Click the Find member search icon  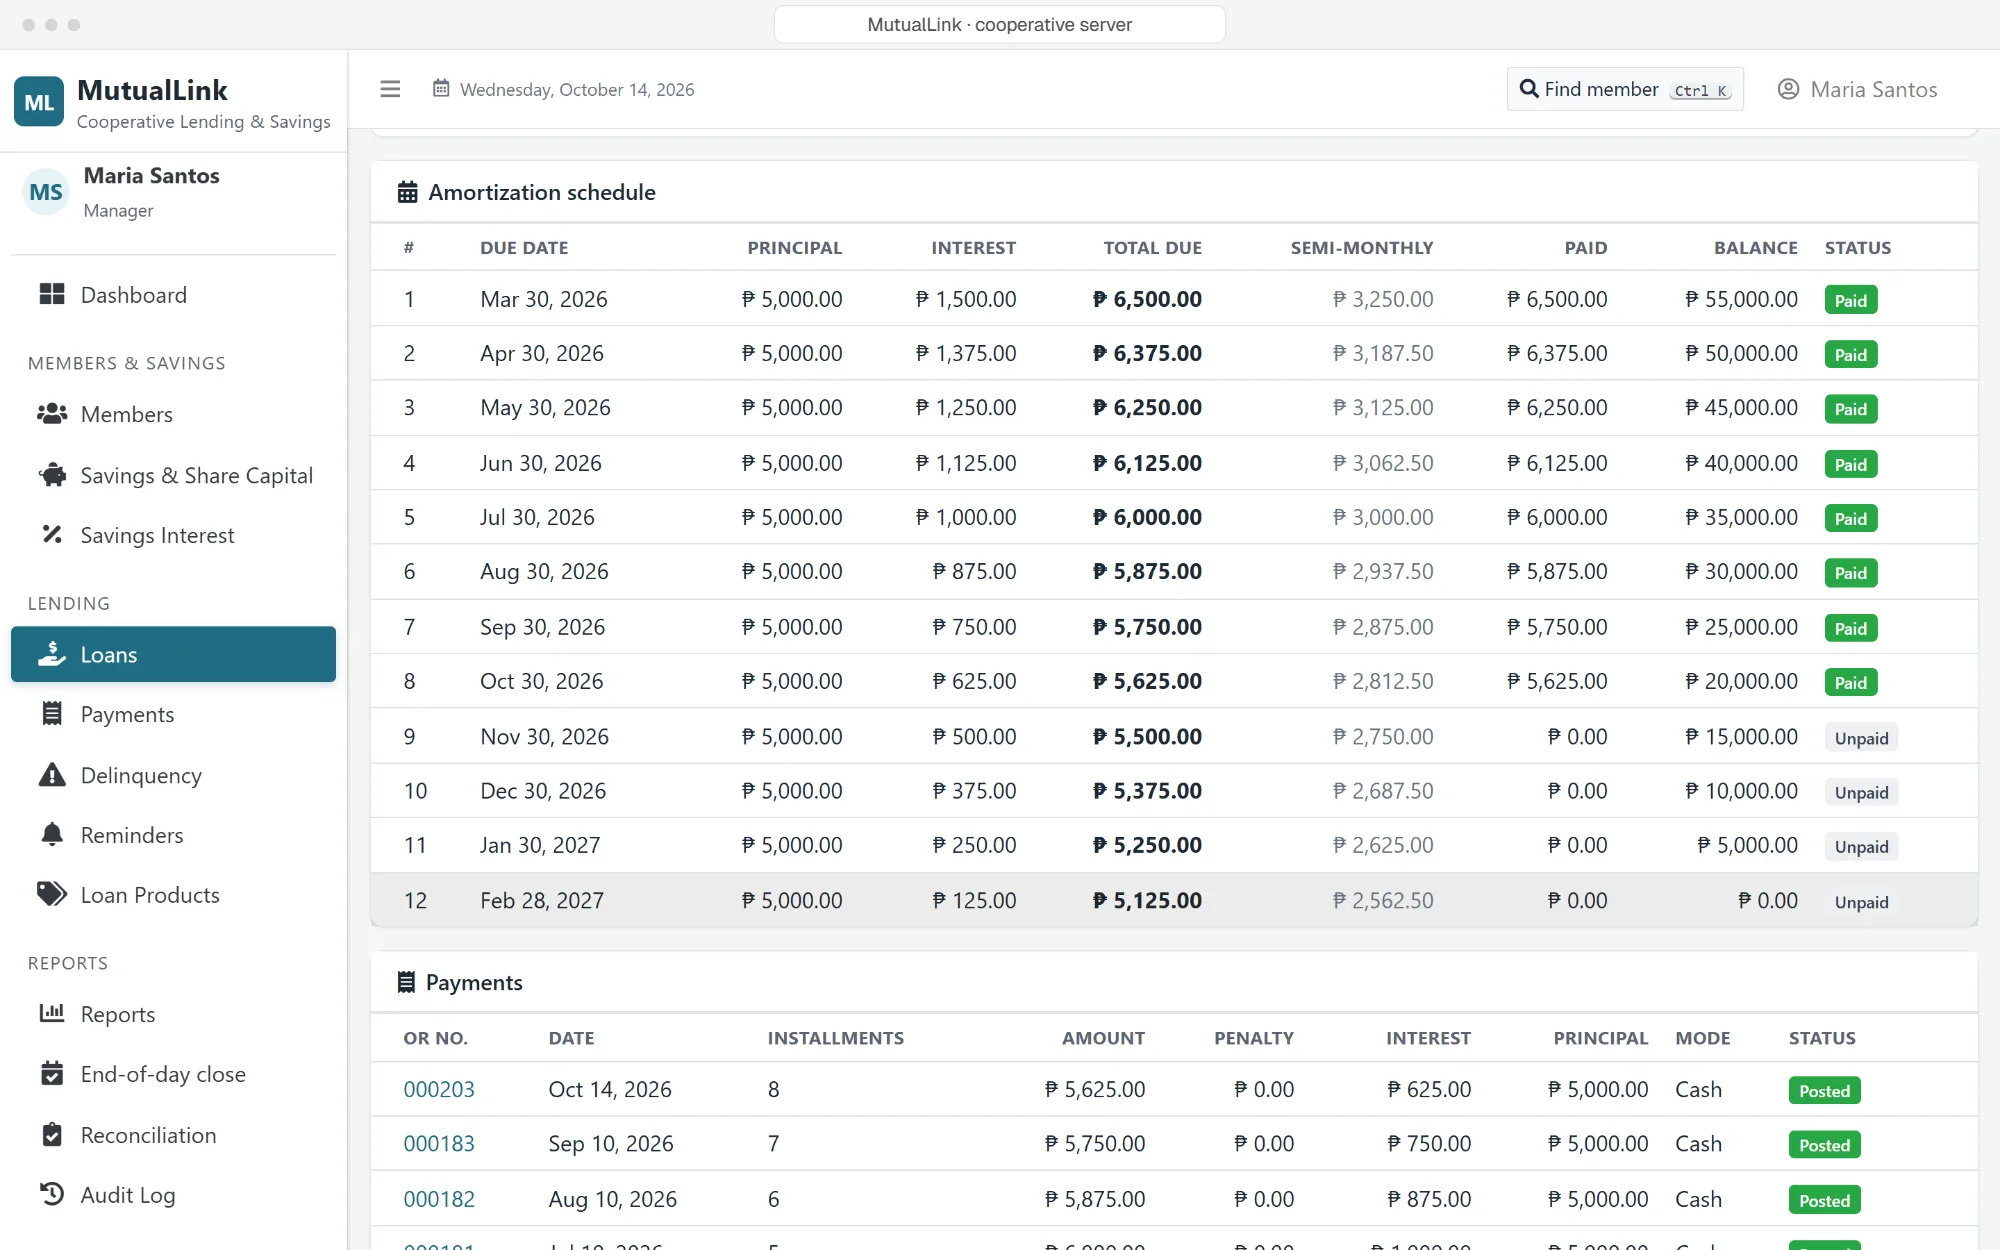[x=1529, y=89]
